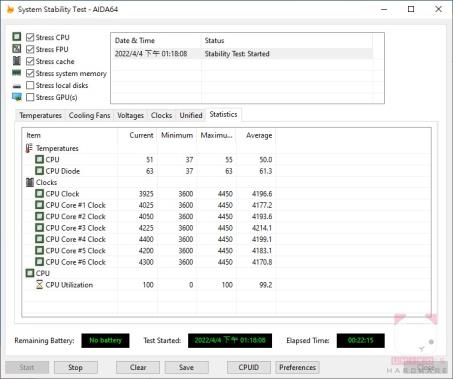
Task: Click the CPU Clock average value 4196.6
Action: tap(262, 194)
